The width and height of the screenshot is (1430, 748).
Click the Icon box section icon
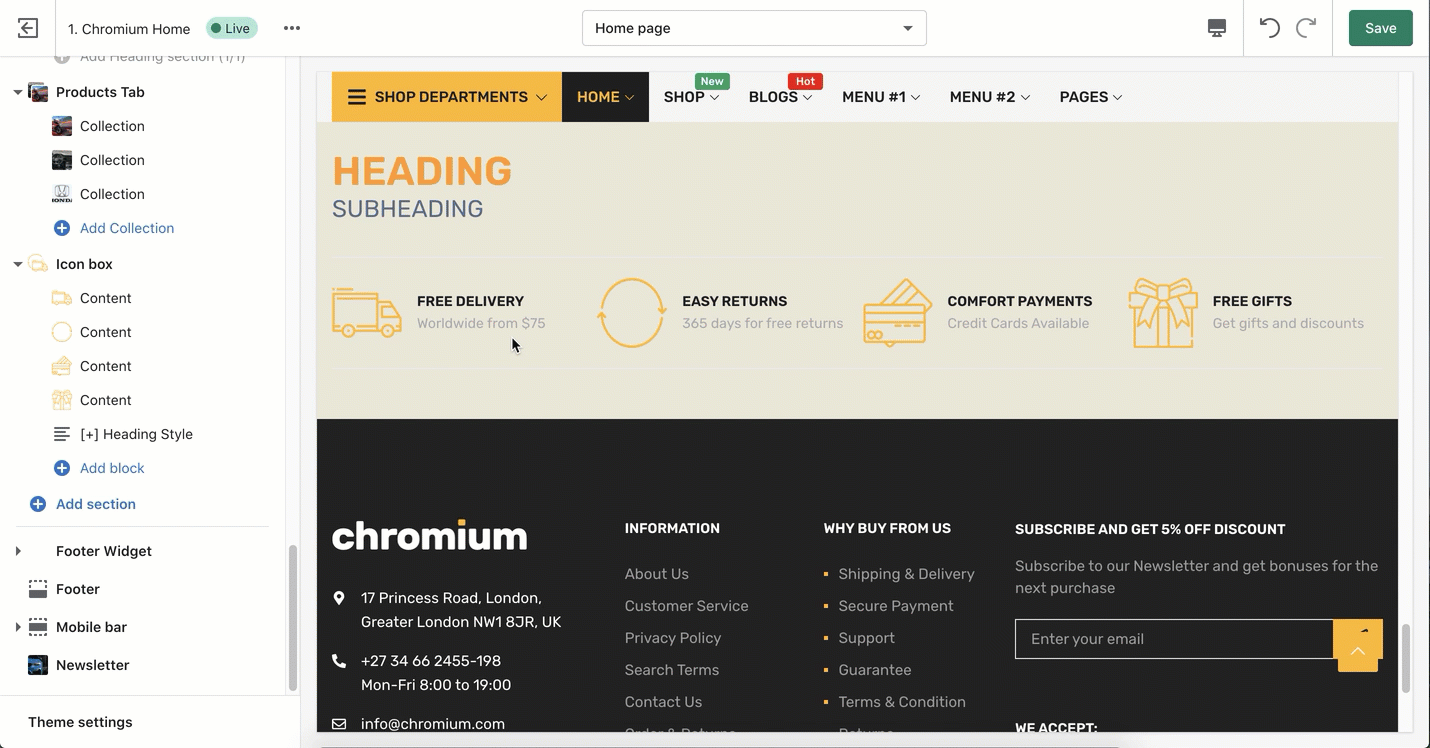point(38,264)
